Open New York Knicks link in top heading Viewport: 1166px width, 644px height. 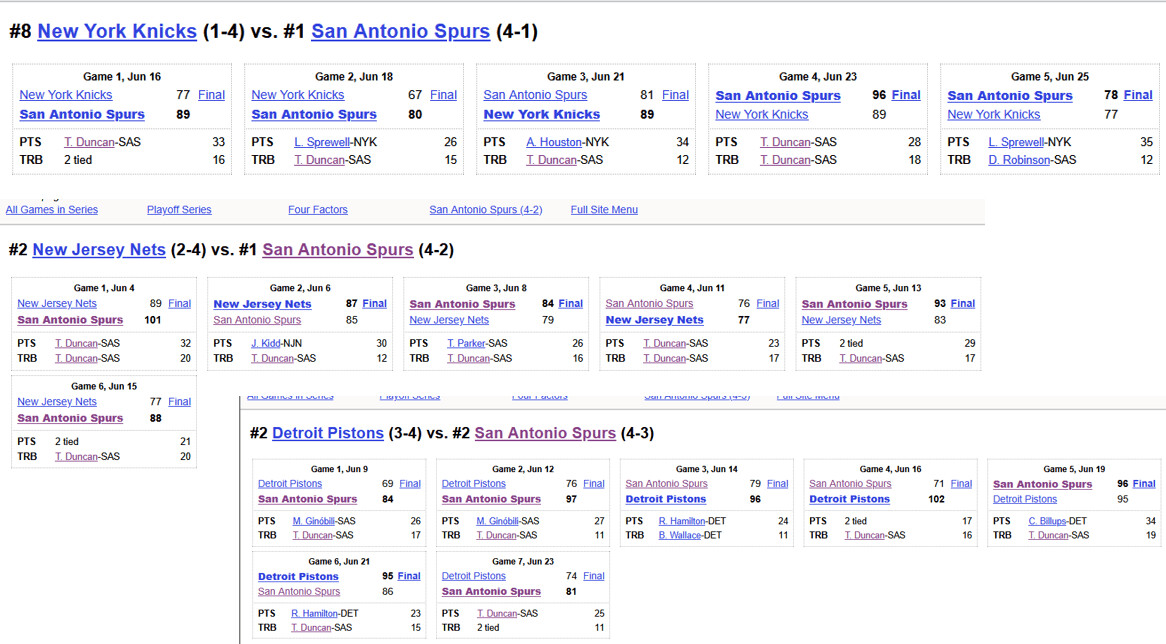pos(117,31)
